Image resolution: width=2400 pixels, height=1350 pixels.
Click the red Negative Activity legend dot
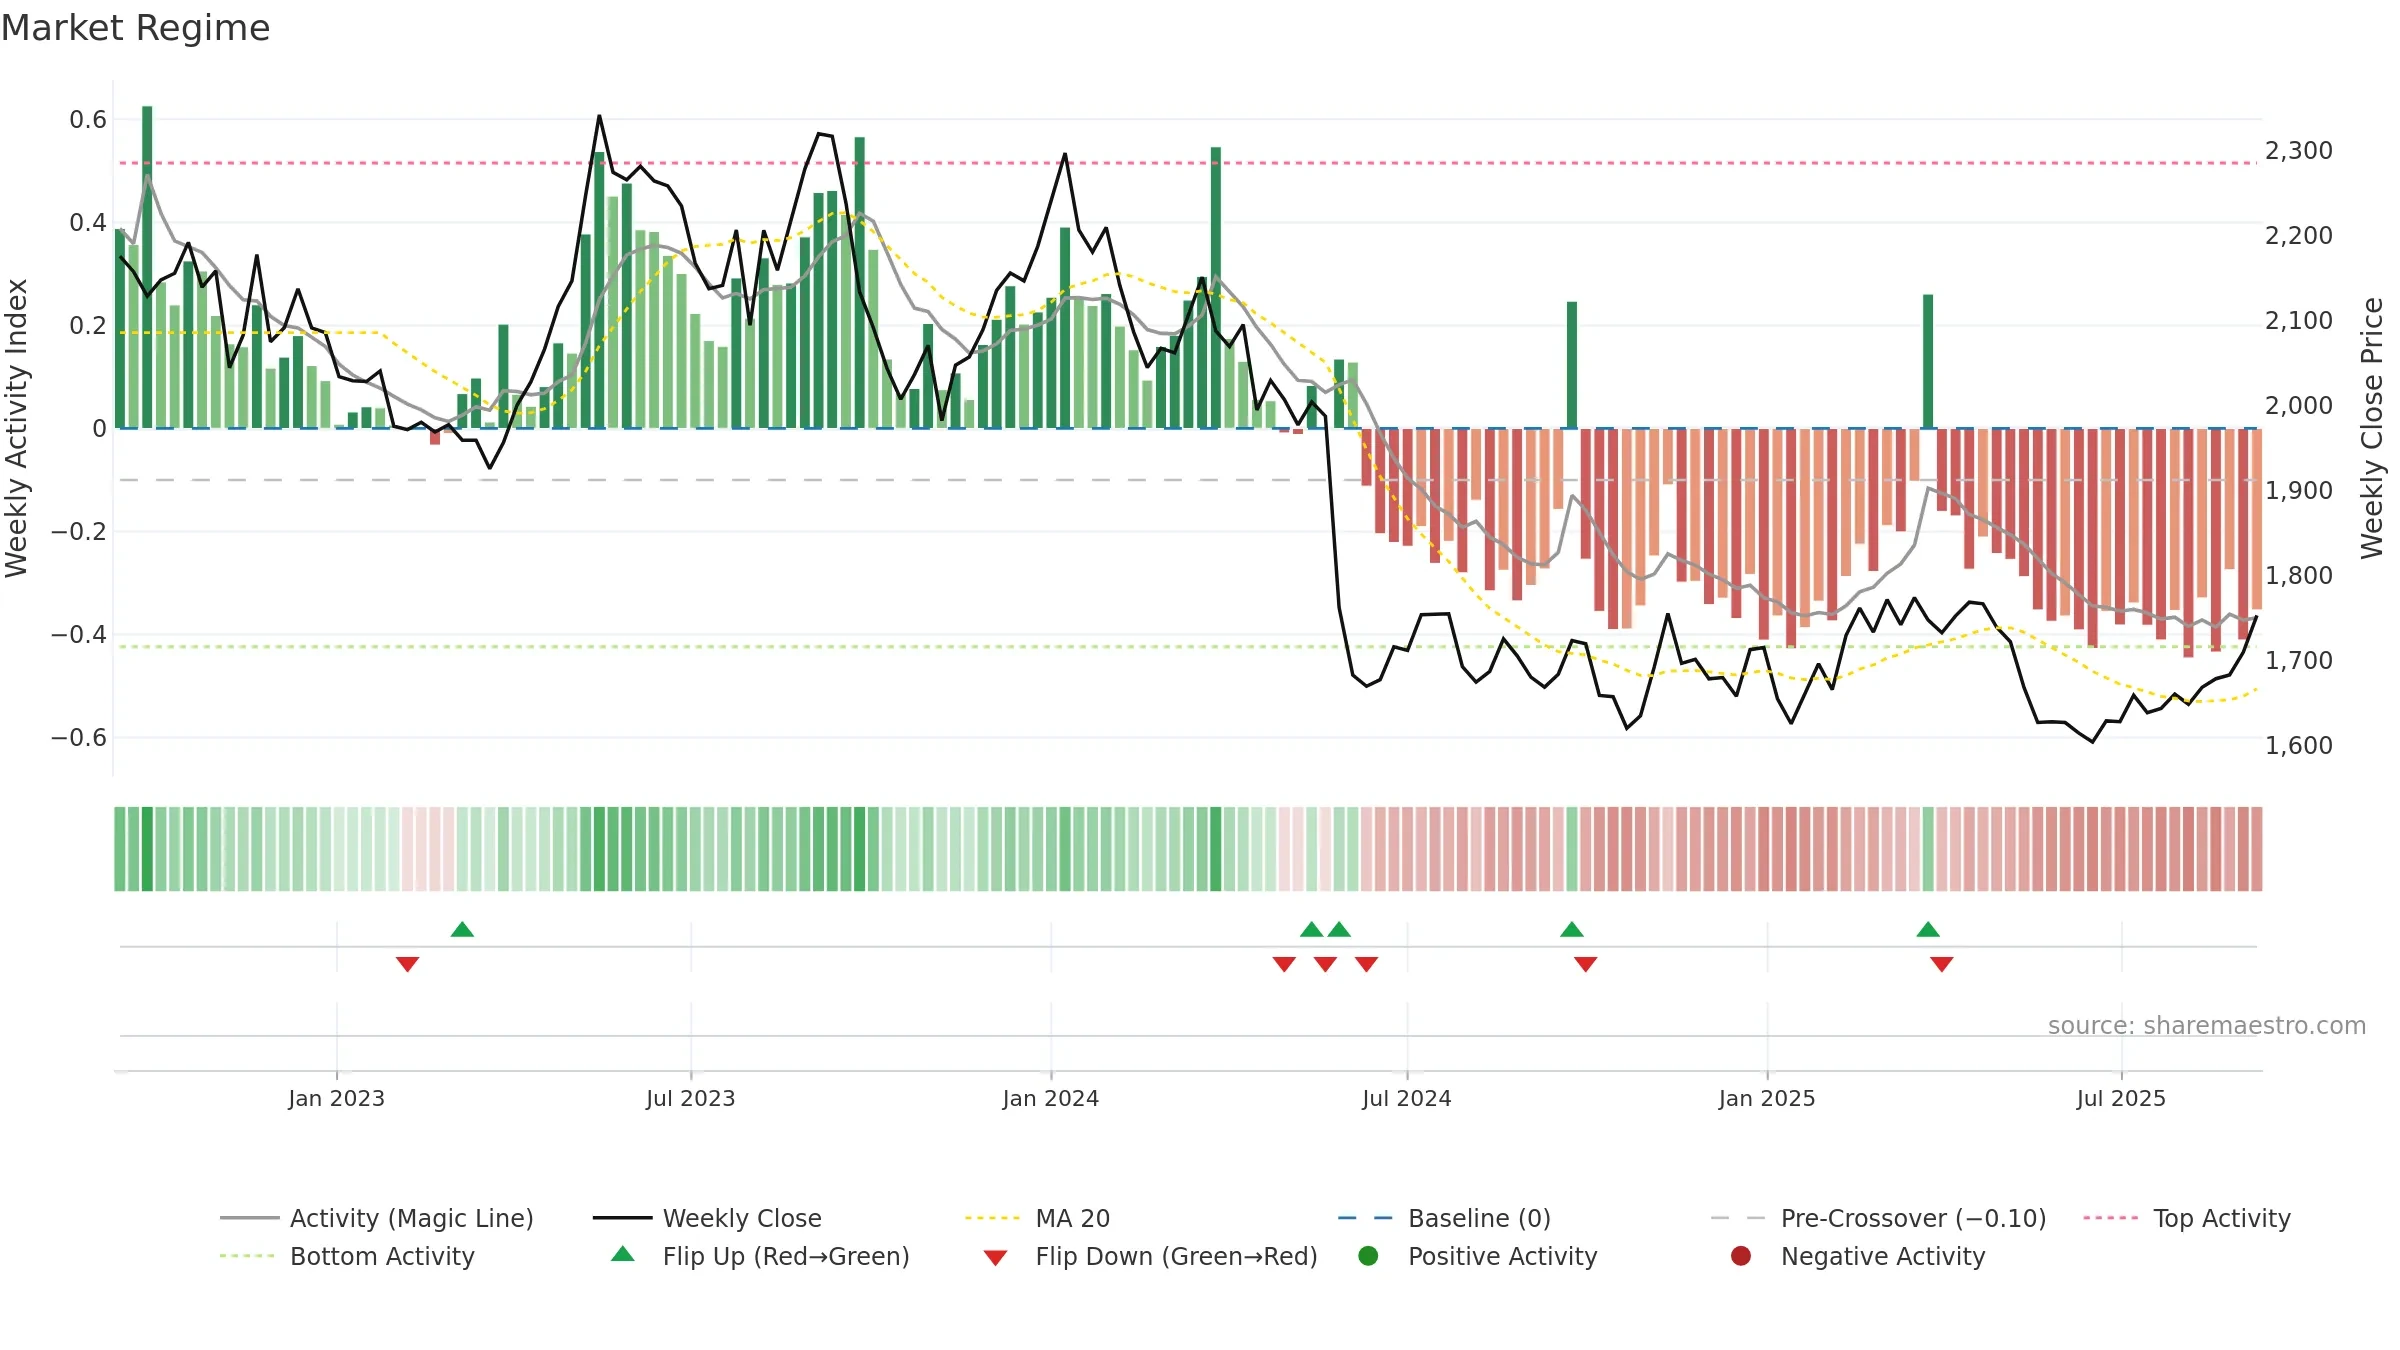point(1741,1255)
